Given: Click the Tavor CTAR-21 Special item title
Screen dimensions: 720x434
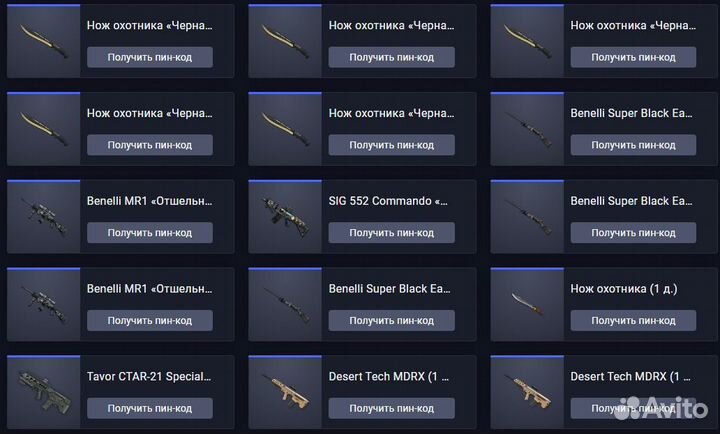Looking at the screenshot, I should point(149,377).
